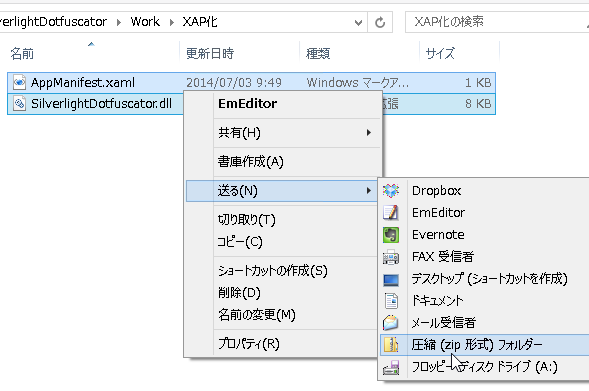Screen dimensions: 589x391
Task: Click the Evernote elephant icon
Action: coord(391,235)
